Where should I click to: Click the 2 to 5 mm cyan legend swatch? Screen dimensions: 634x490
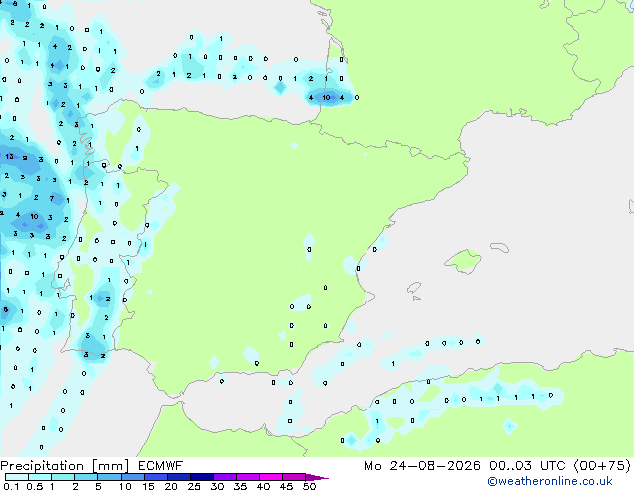pos(87,477)
